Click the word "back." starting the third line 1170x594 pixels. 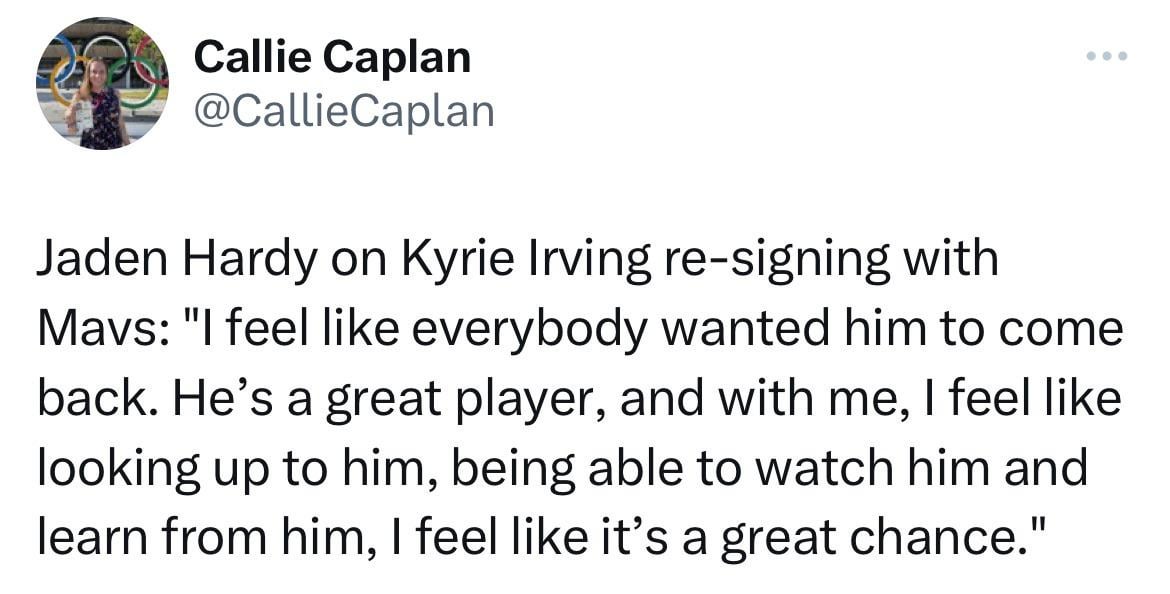(x=96, y=400)
